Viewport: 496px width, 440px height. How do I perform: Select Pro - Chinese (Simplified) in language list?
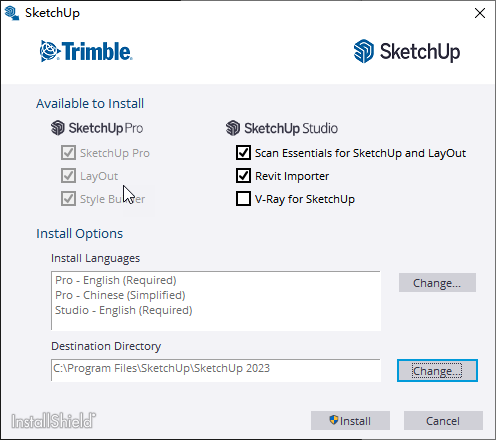pos(120,295)
